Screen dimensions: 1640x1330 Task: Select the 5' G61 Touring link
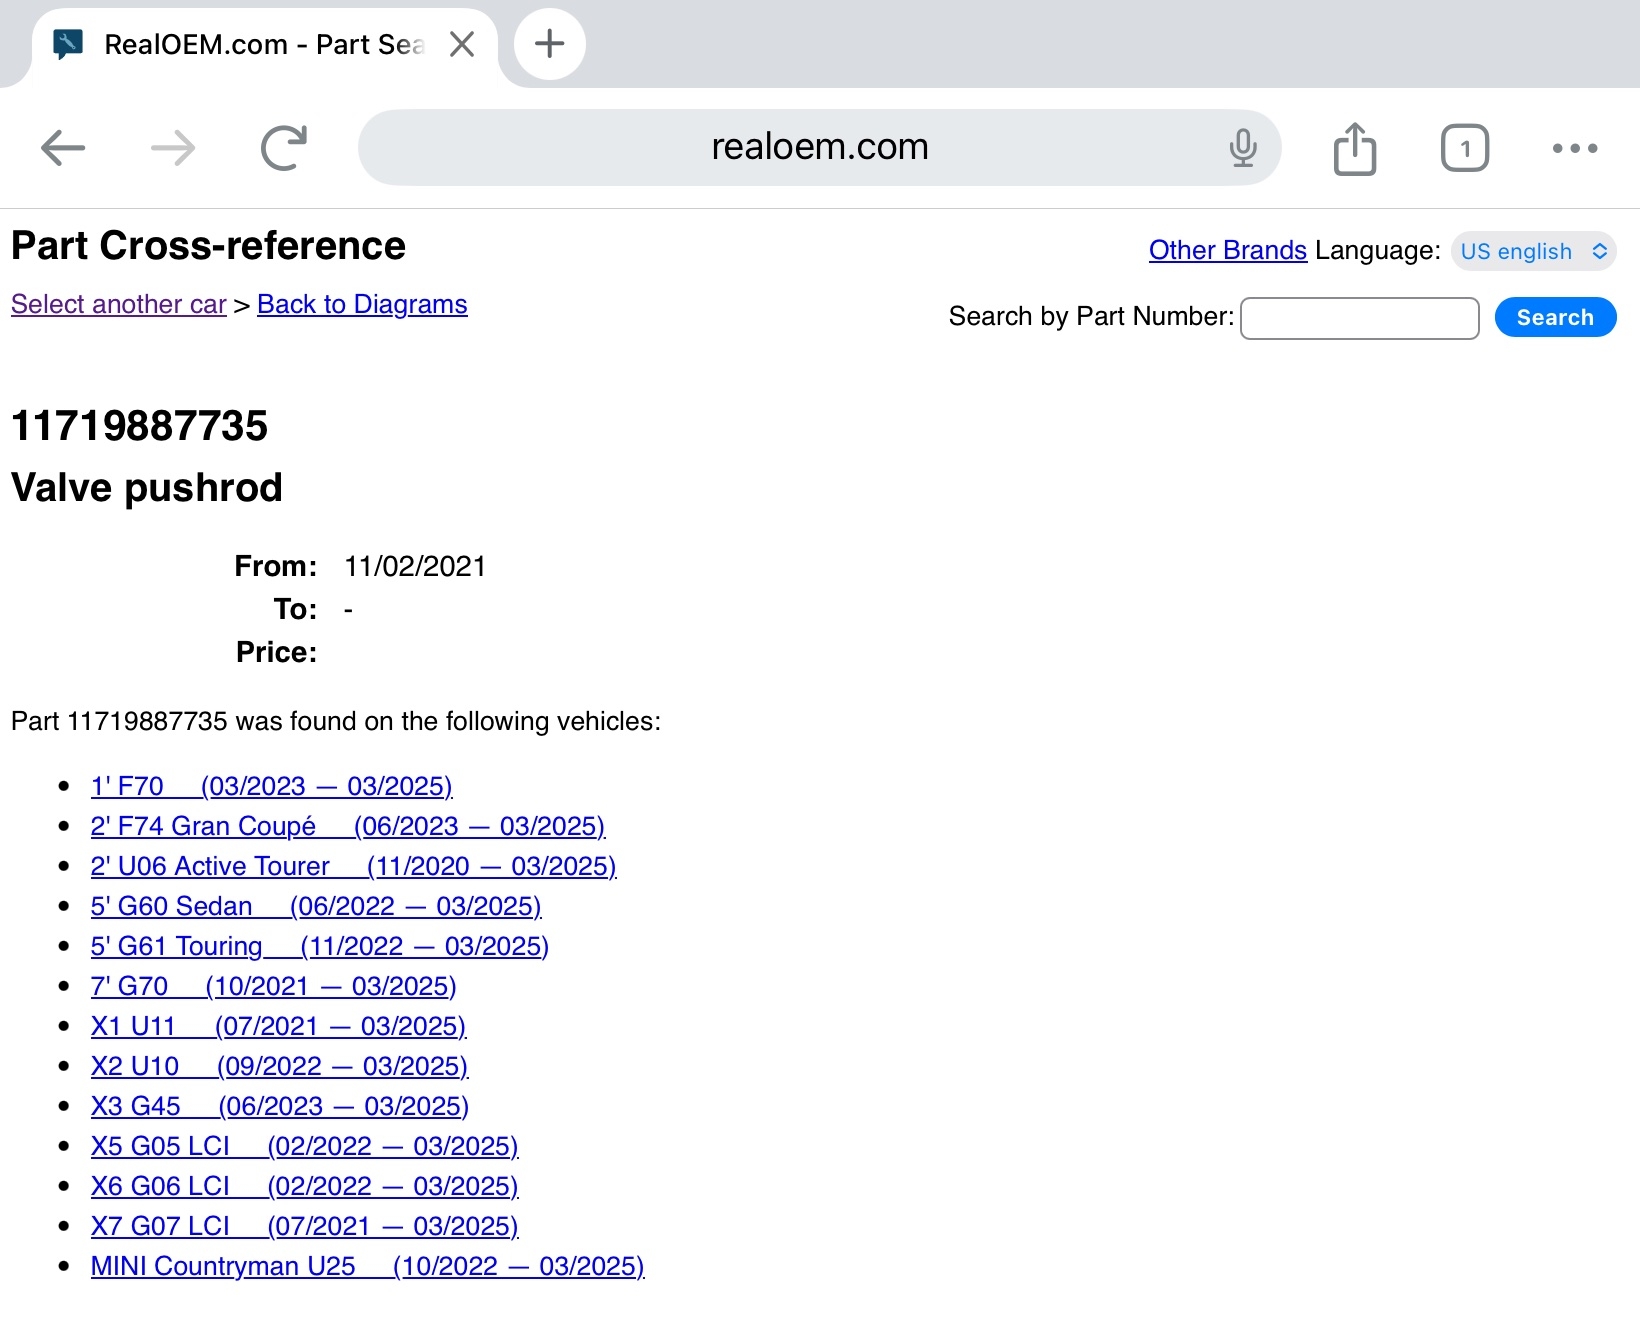point(320,946)
